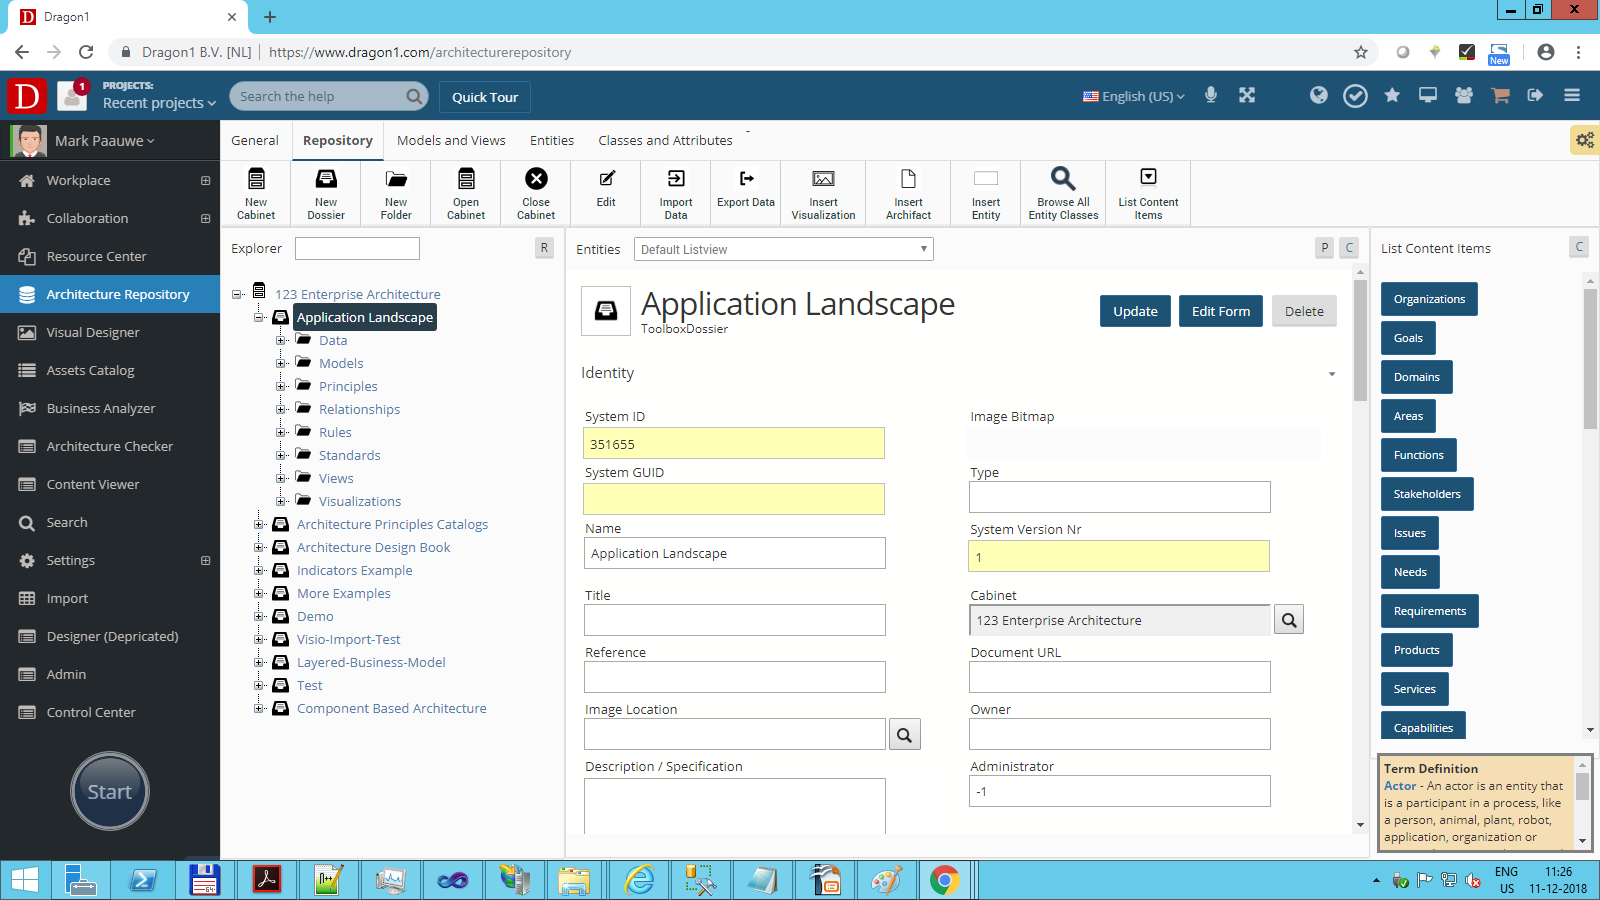Toggle the C button in Entities panel
Viewport: 1600px width, 900px height.
point(1349,248)
